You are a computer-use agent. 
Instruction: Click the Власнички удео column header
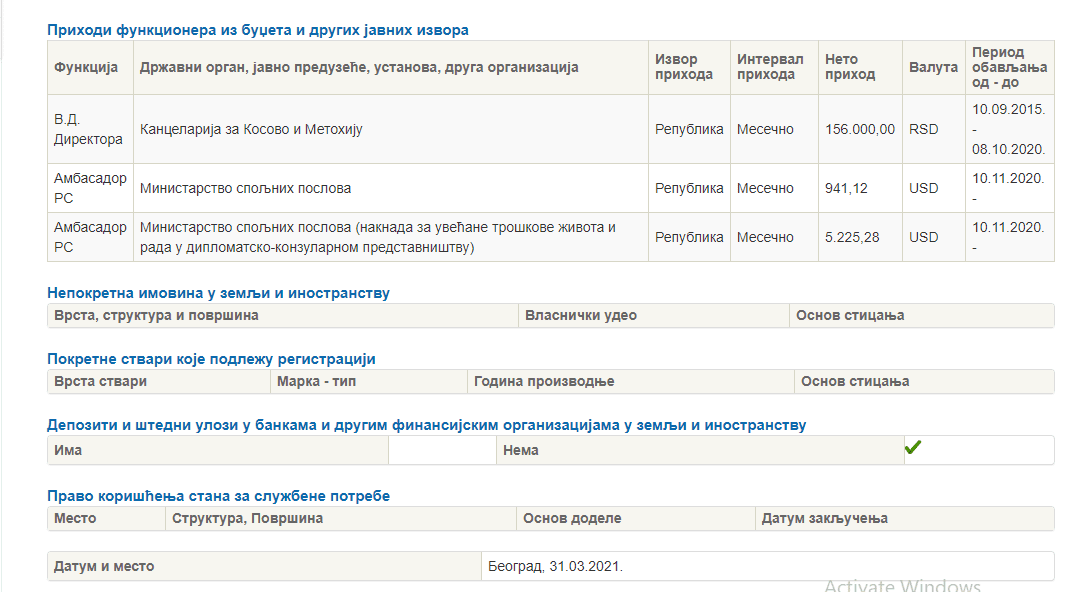[x=654, y=316]
